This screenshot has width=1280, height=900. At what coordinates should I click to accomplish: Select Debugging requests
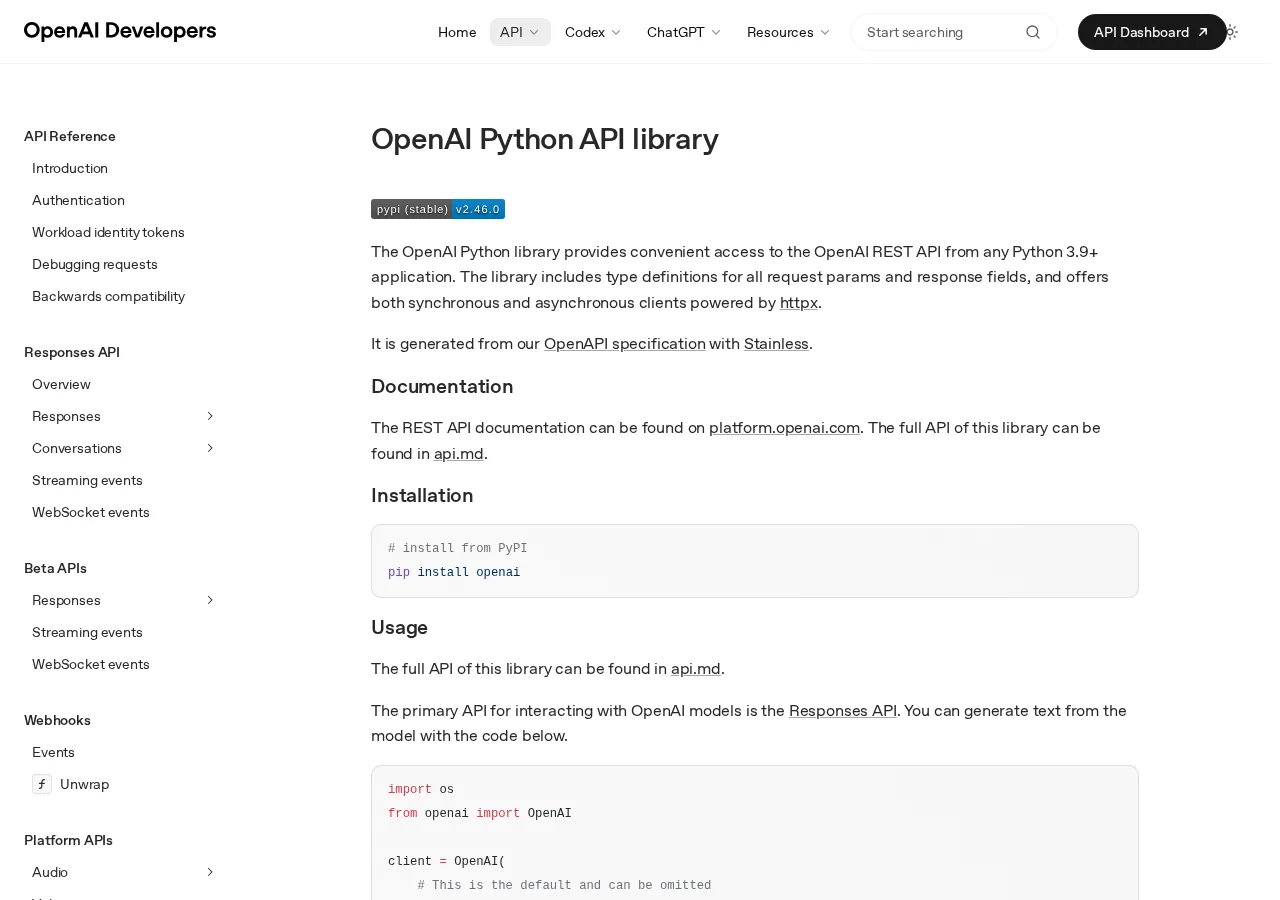pos(95,264)
